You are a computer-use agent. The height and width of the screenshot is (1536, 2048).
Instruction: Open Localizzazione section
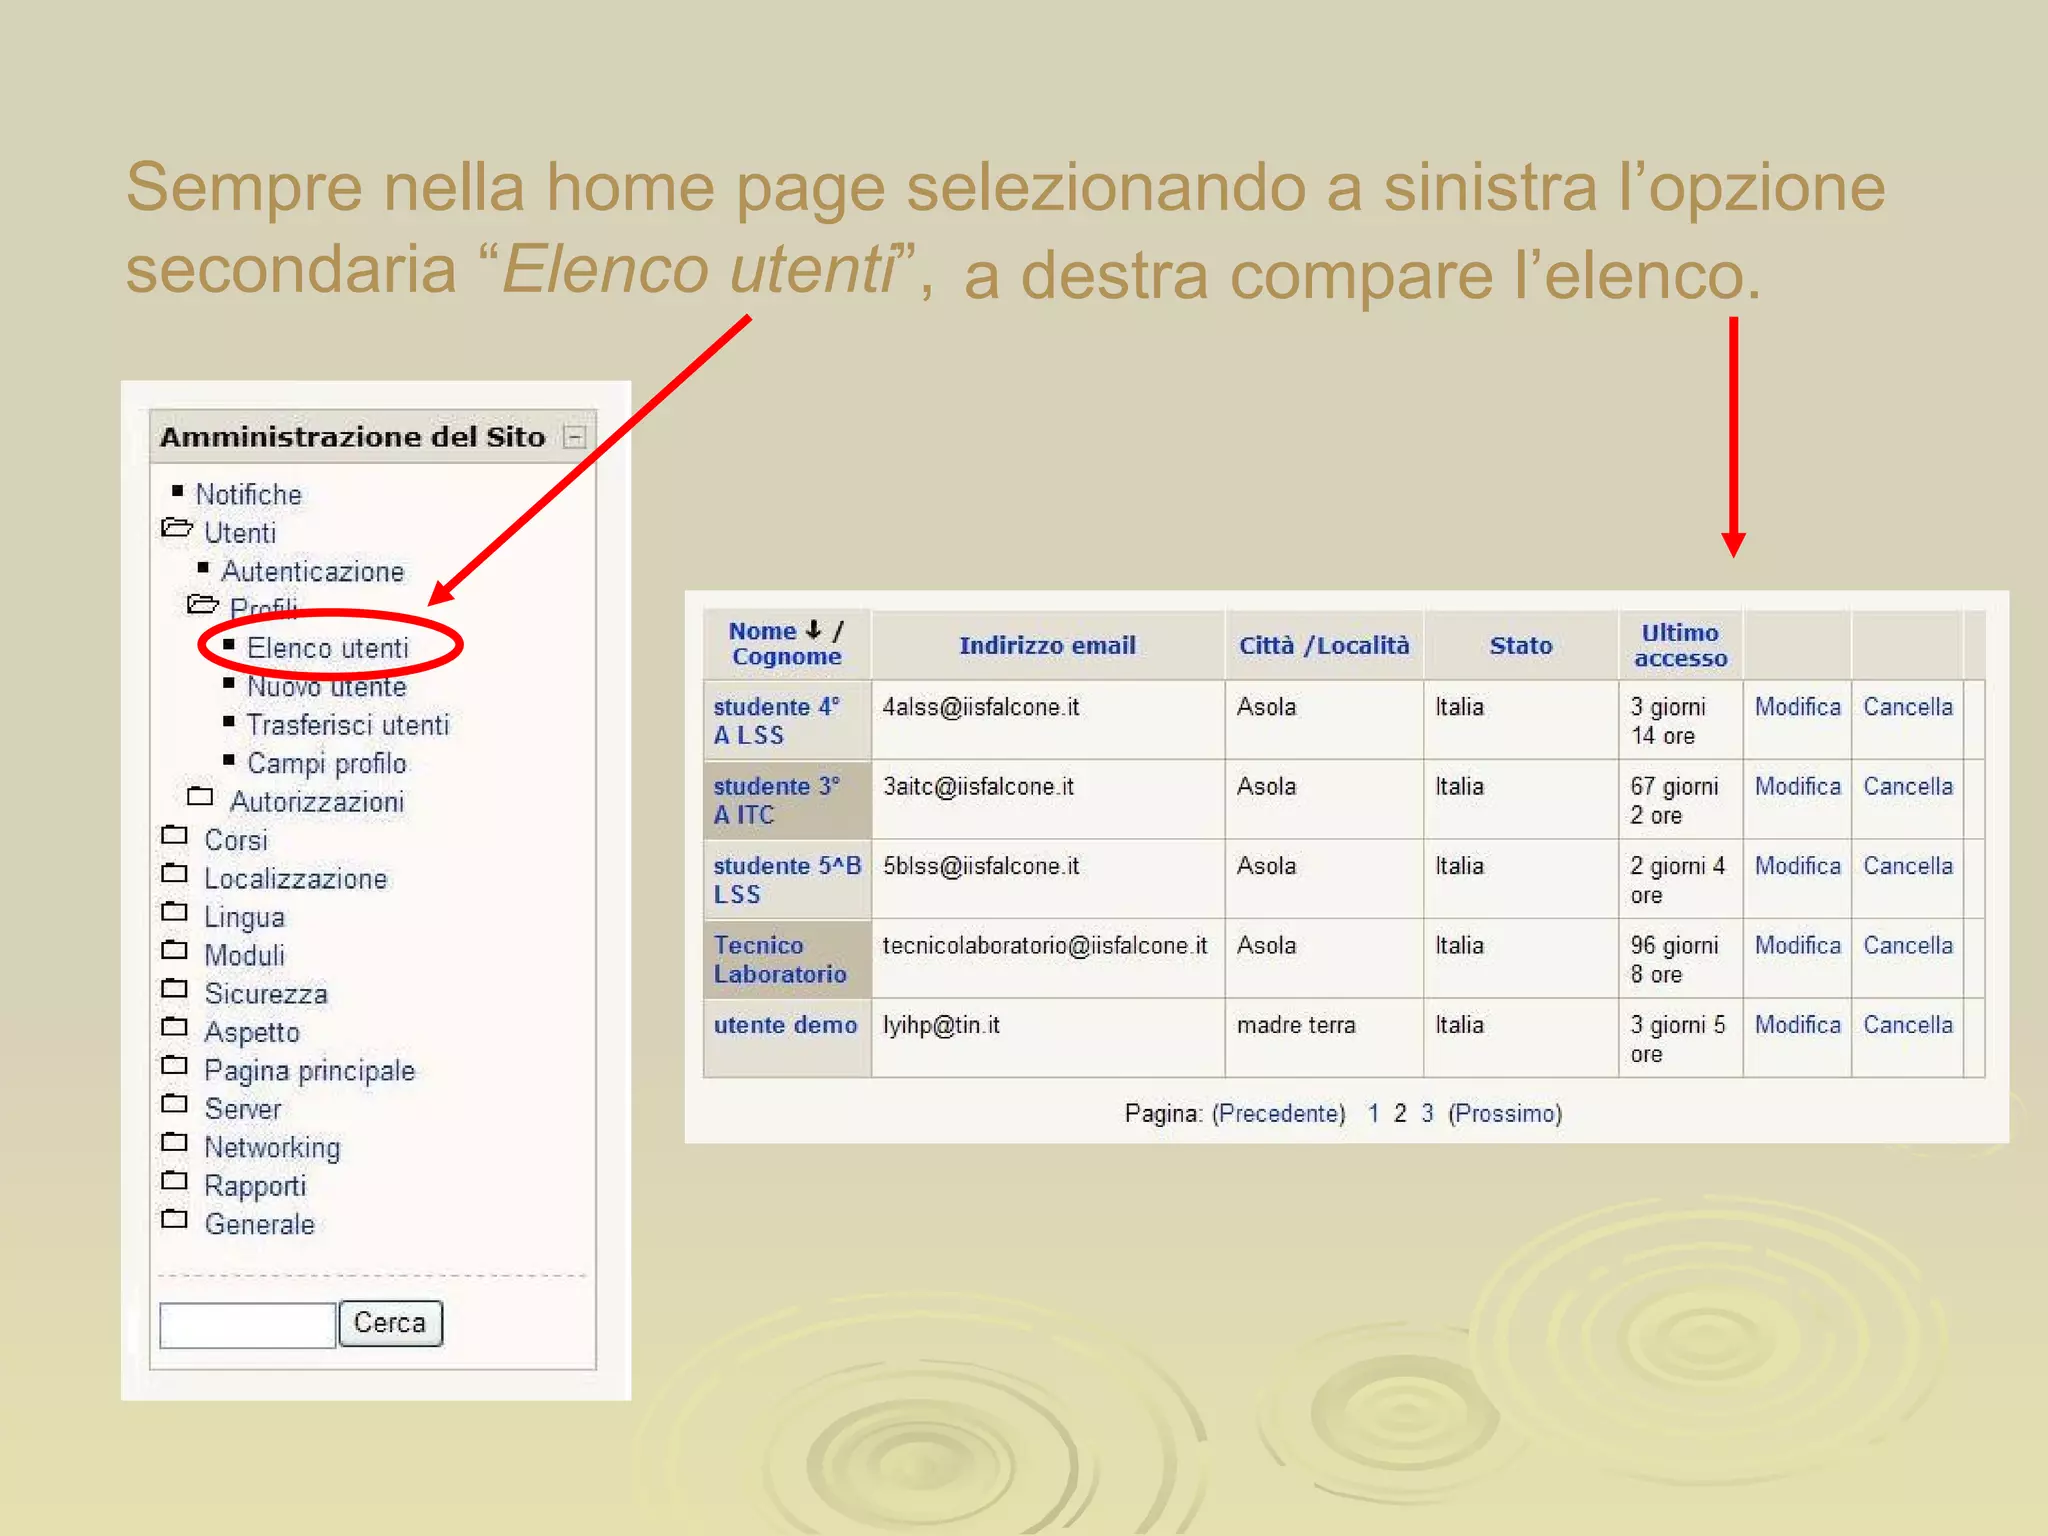tap(296, 879)
